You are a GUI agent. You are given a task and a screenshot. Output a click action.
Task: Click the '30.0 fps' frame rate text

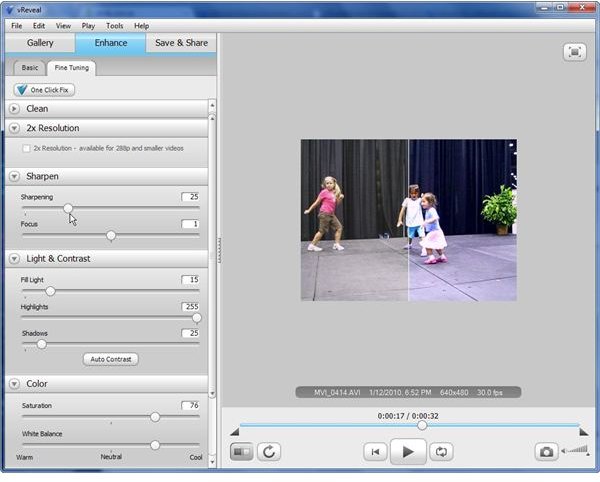coord(490,392)
